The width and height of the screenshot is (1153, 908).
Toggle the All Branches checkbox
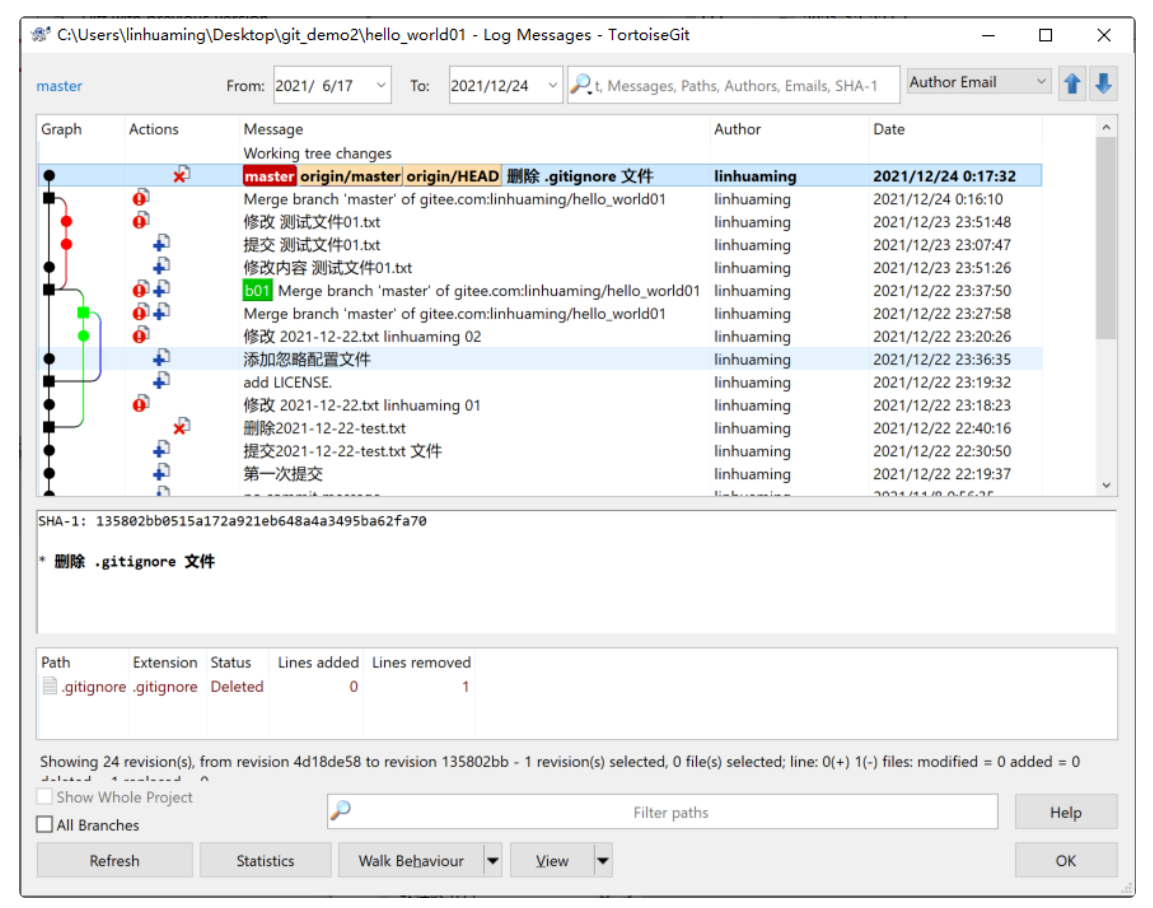[x=45, y=824]
